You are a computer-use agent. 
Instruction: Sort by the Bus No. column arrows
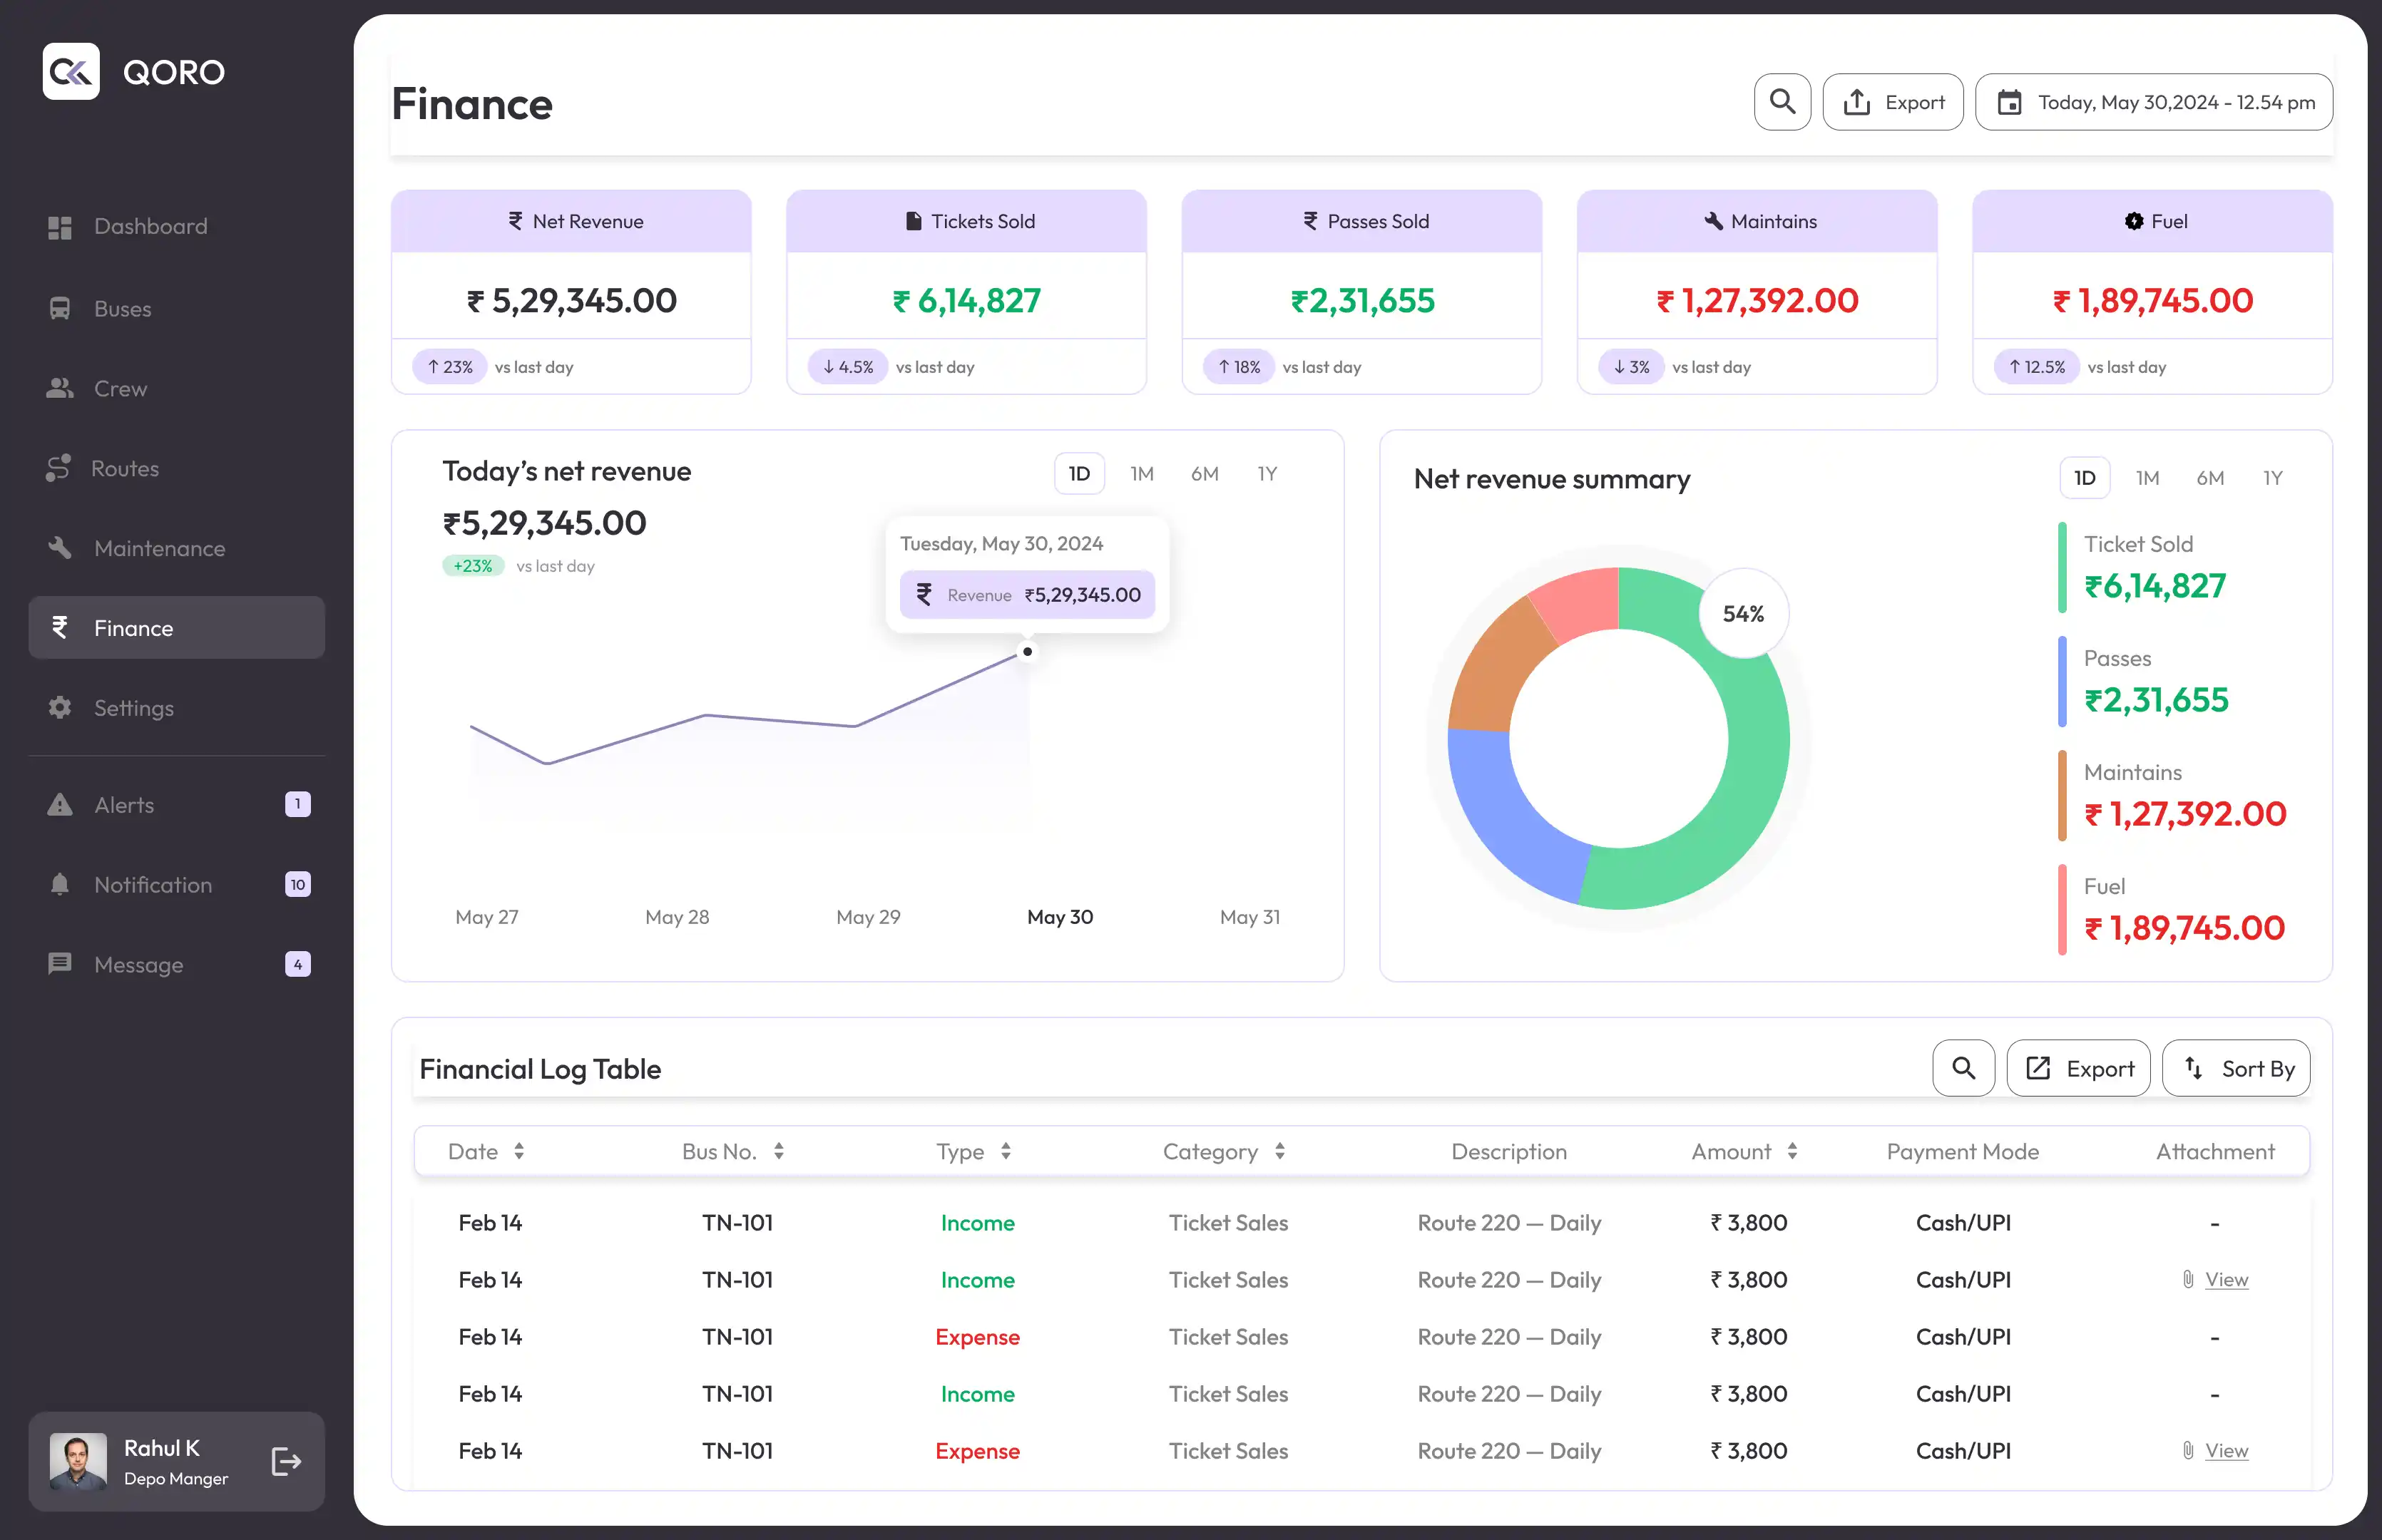[x=779, y=1151]
